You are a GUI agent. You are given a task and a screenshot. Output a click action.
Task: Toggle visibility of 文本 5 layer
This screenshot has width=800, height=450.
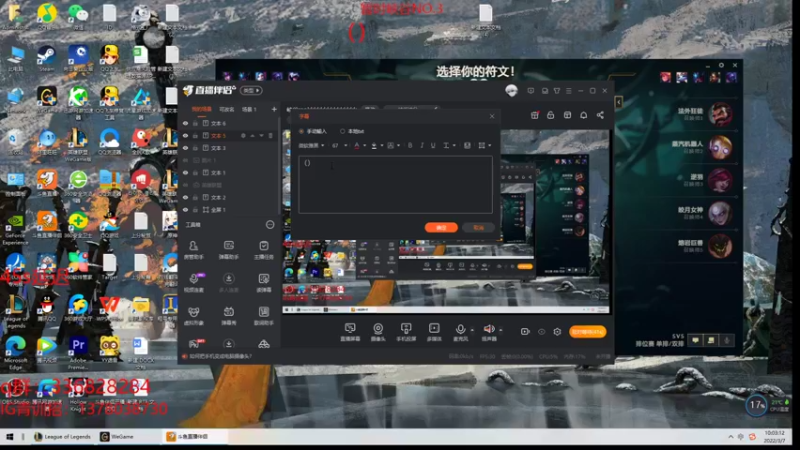pyautogui.click(x=185, y=136)
